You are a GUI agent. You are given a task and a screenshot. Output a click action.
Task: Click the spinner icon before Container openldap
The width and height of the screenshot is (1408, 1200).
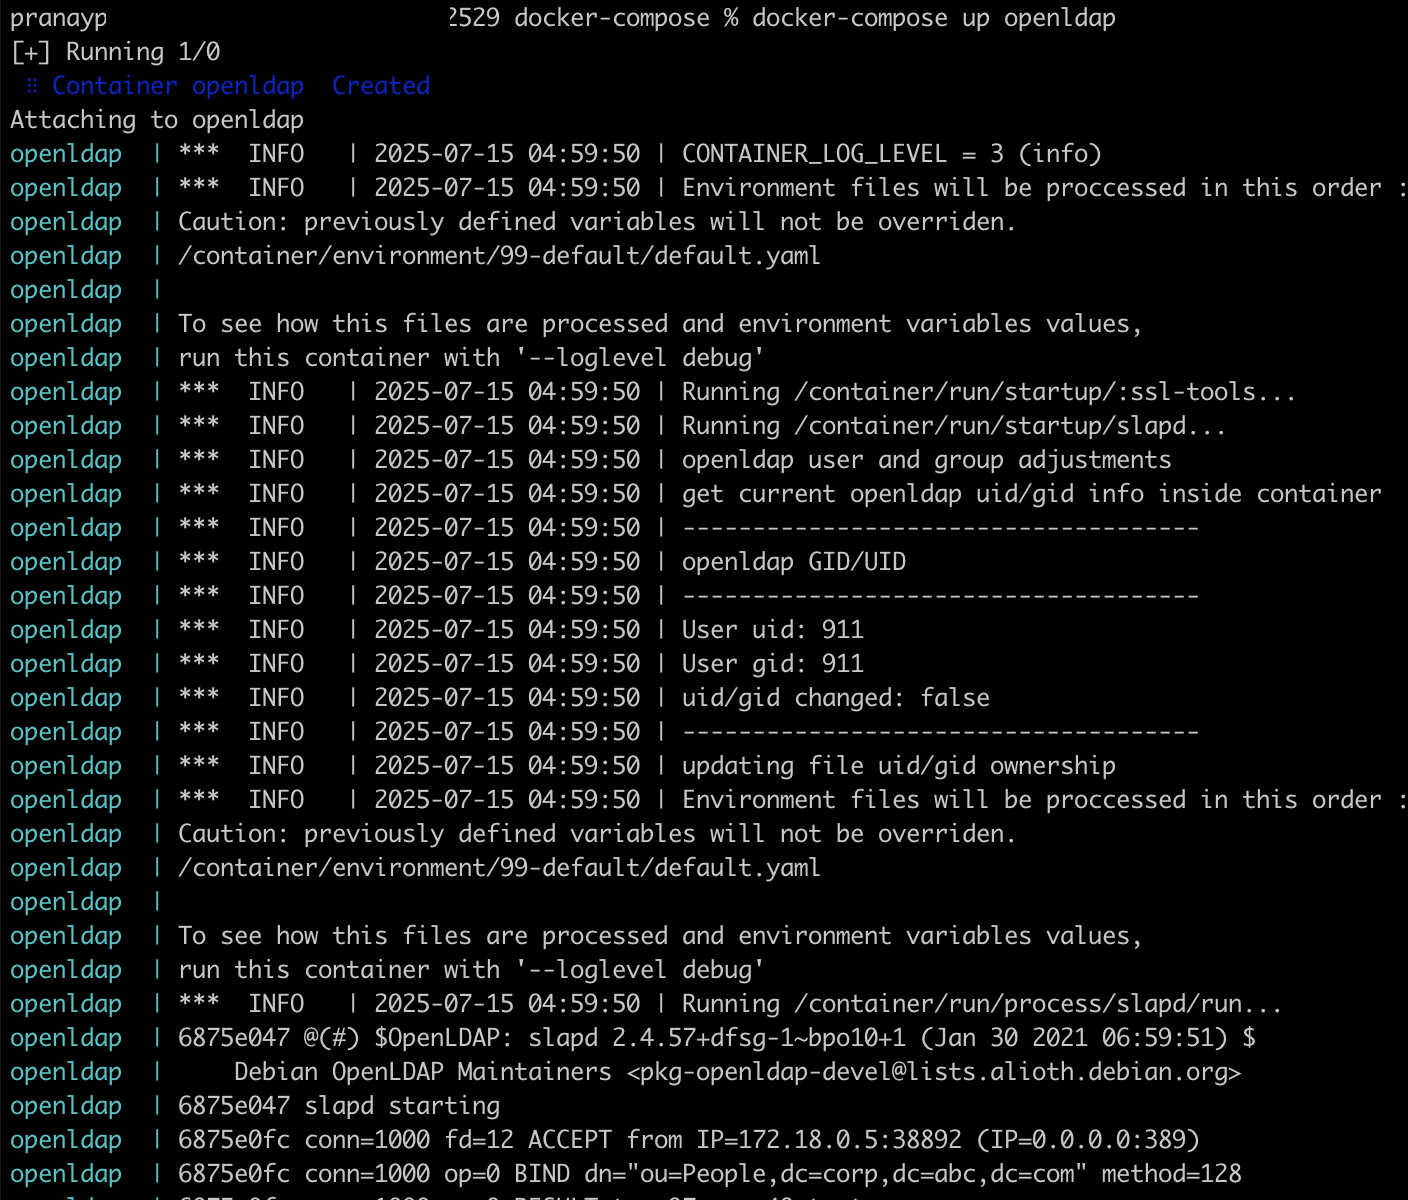point(32,86)
